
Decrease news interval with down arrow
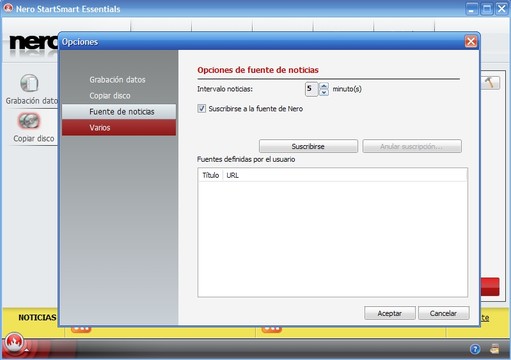coord(324,92)
